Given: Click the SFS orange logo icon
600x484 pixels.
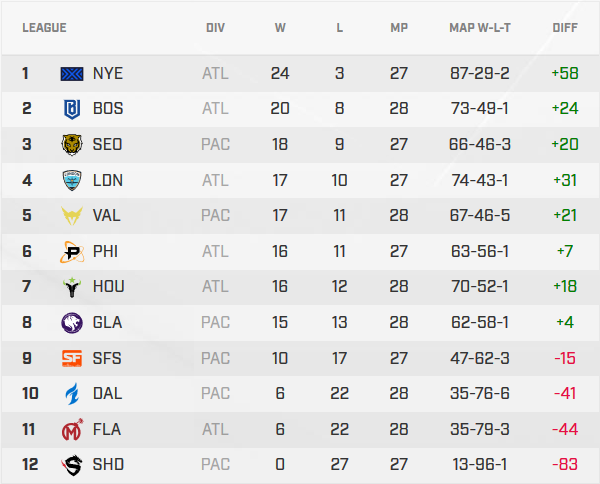Looking at the screenshot, I should point(73,358).
